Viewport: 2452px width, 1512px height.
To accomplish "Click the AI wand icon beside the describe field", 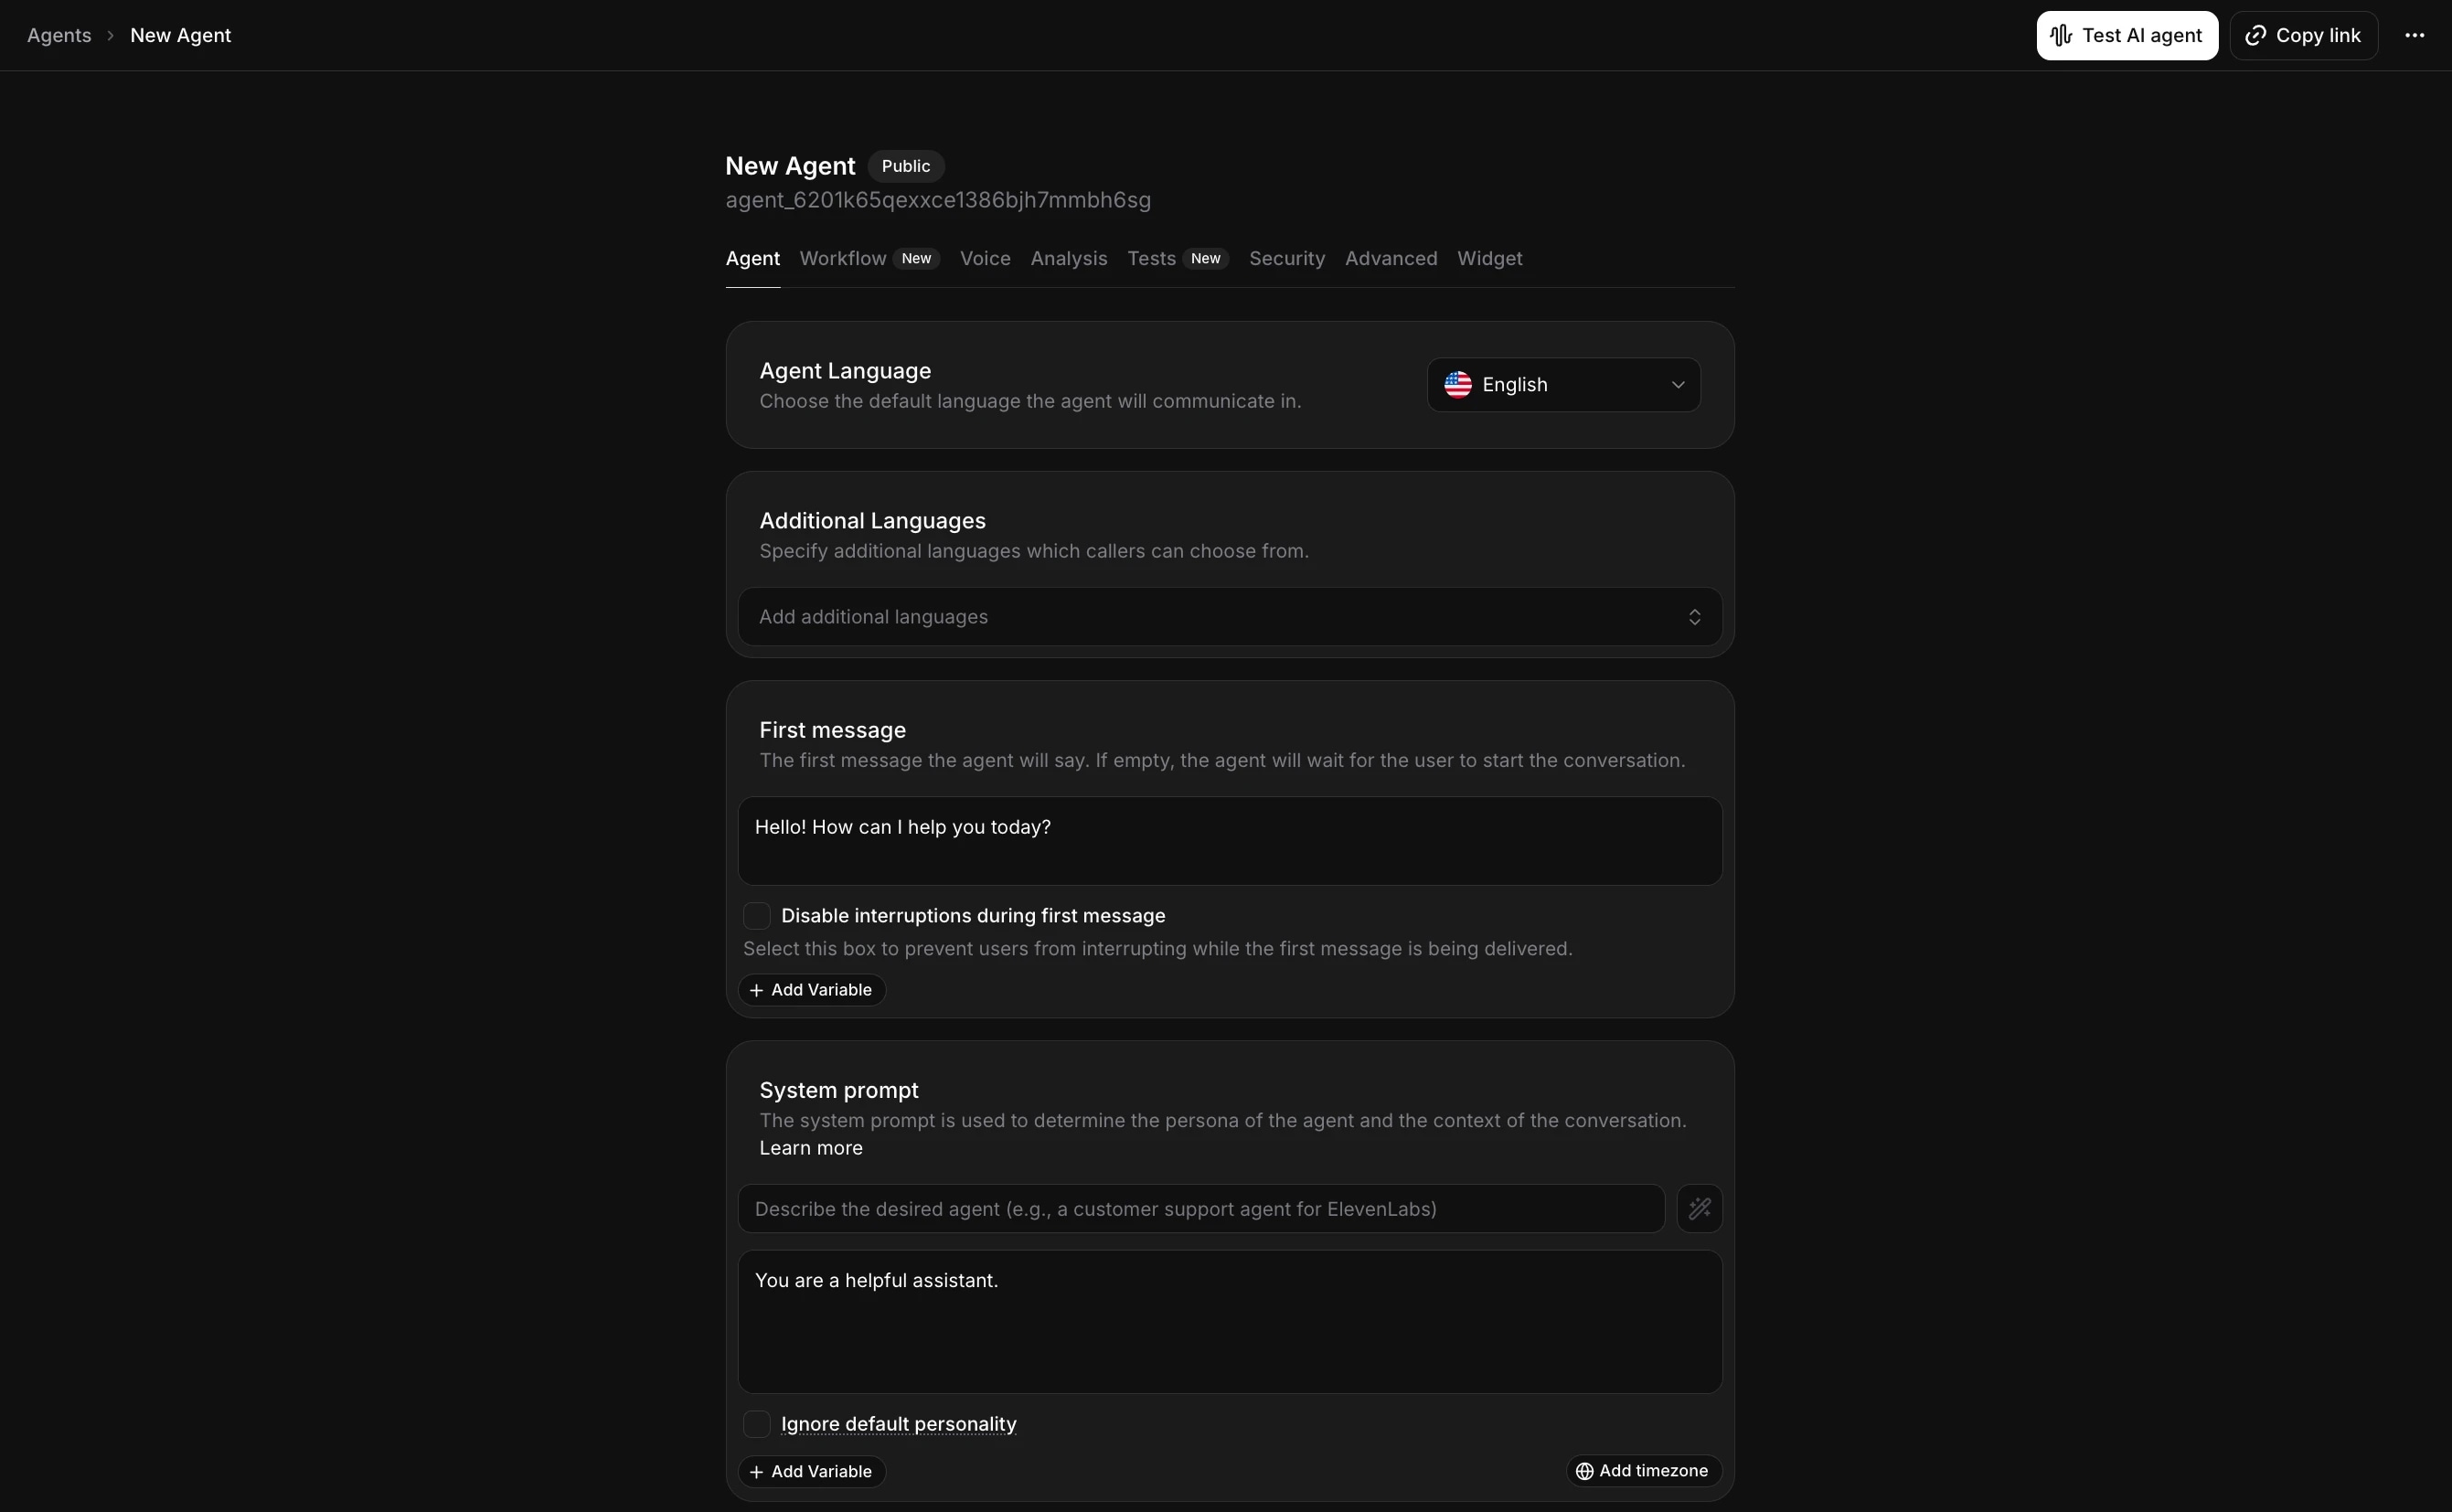I will point(1700,1208).
